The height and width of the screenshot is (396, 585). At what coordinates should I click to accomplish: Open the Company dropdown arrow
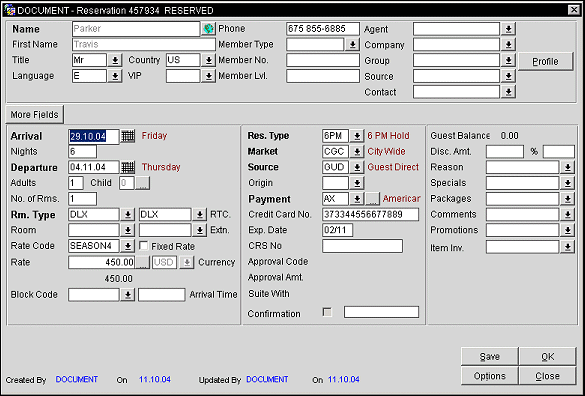pyautogui.click(x=508, y=45)
